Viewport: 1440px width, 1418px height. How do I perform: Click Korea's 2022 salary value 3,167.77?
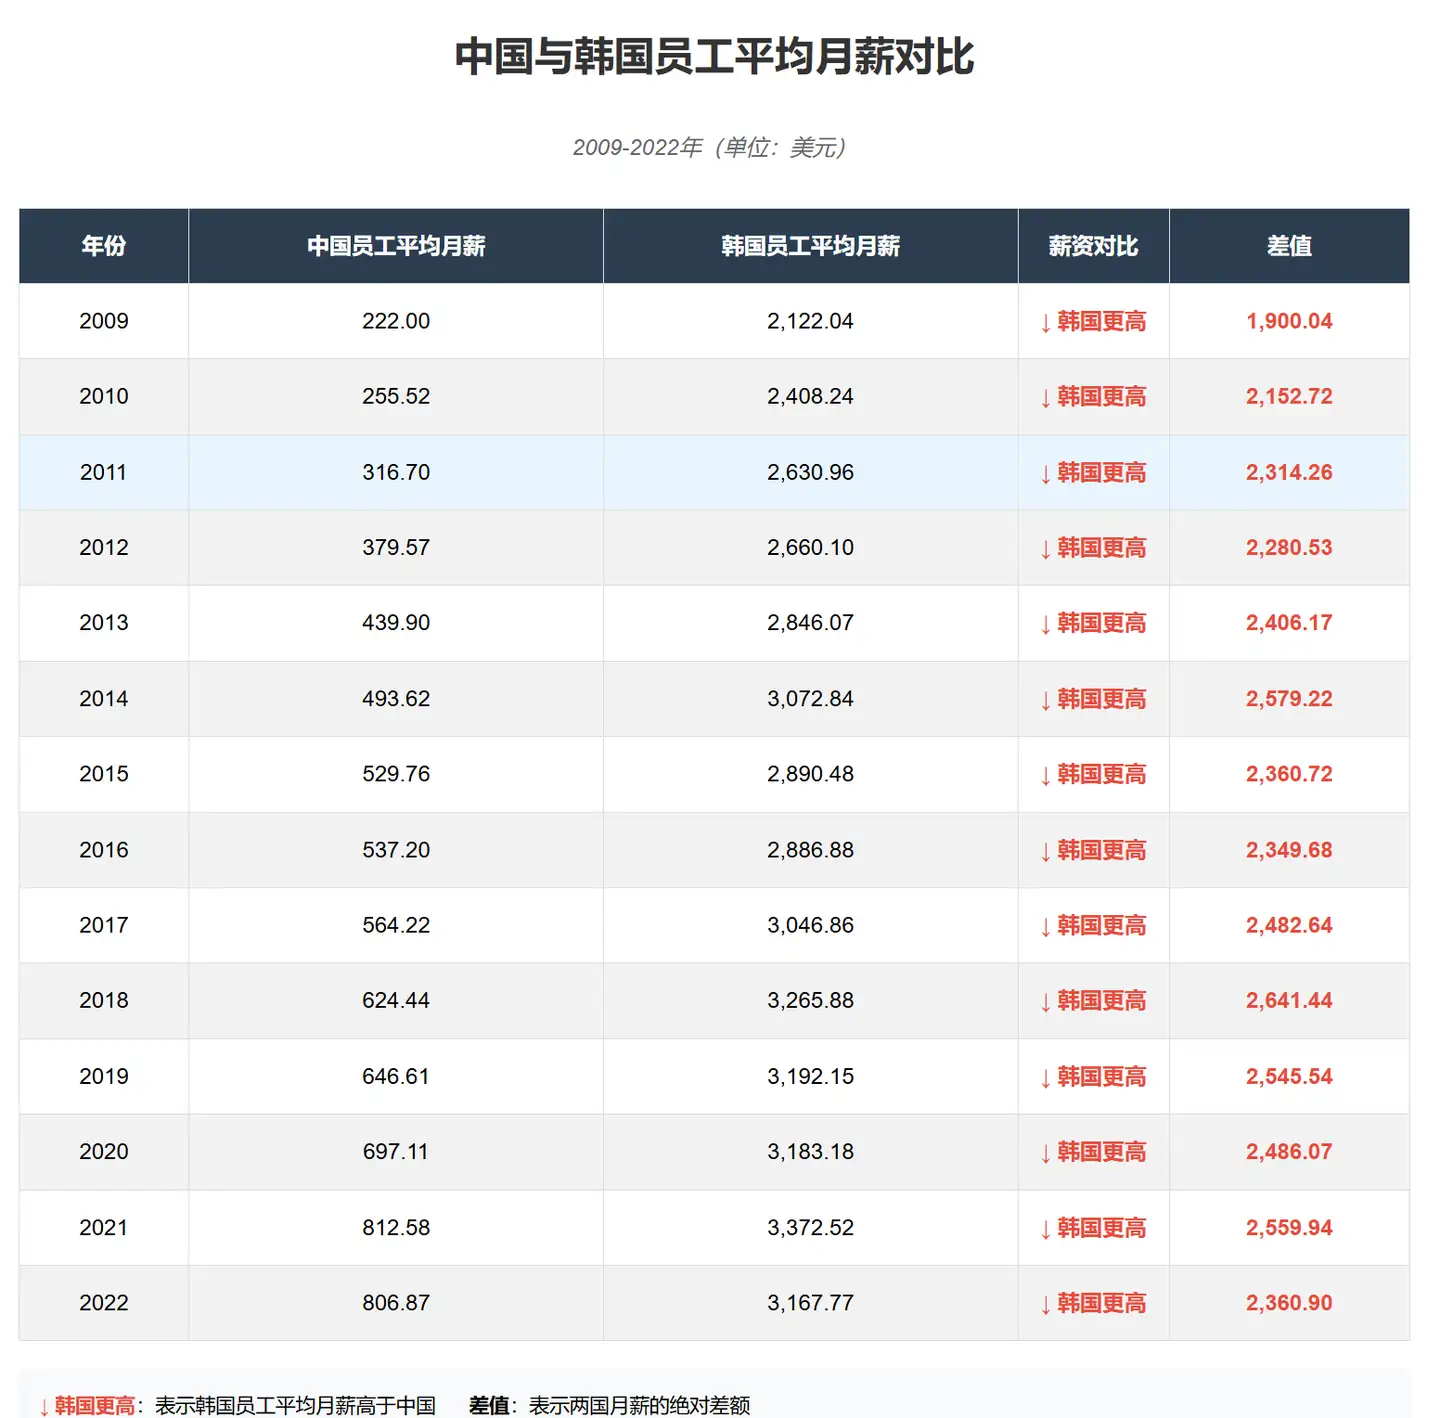[810, 1303]
